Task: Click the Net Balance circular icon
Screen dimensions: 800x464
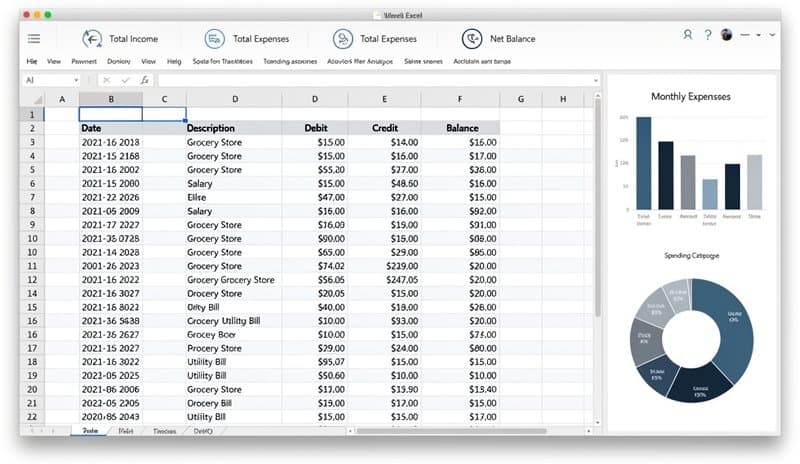Action: tap(472, 39)
